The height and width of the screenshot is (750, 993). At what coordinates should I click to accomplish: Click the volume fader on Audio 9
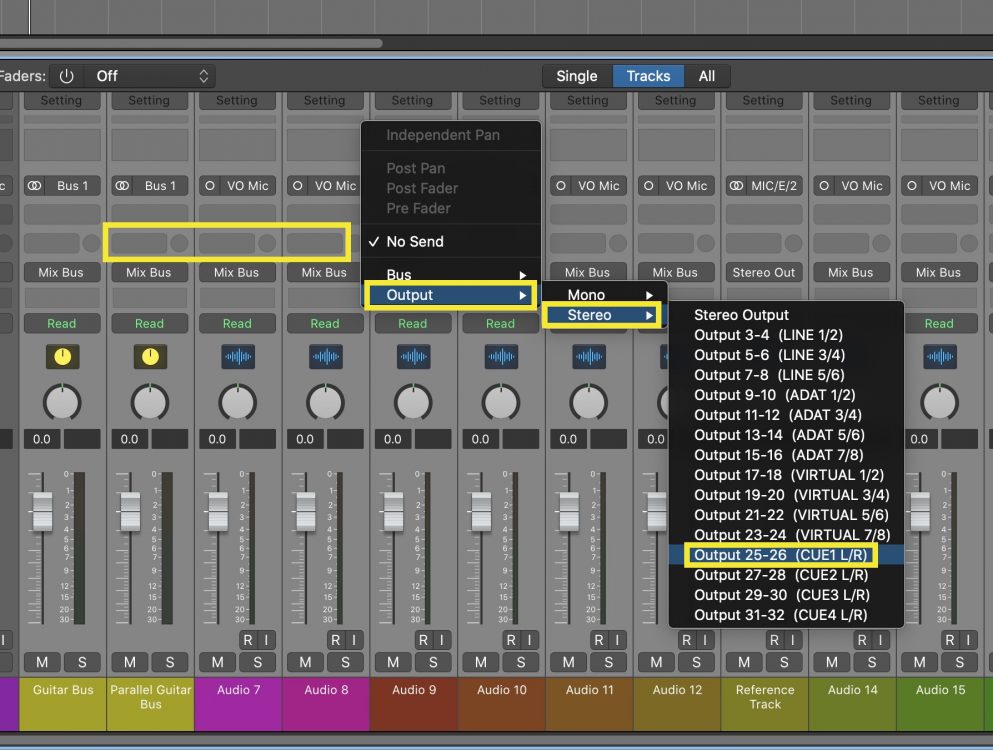click(394, 511)
